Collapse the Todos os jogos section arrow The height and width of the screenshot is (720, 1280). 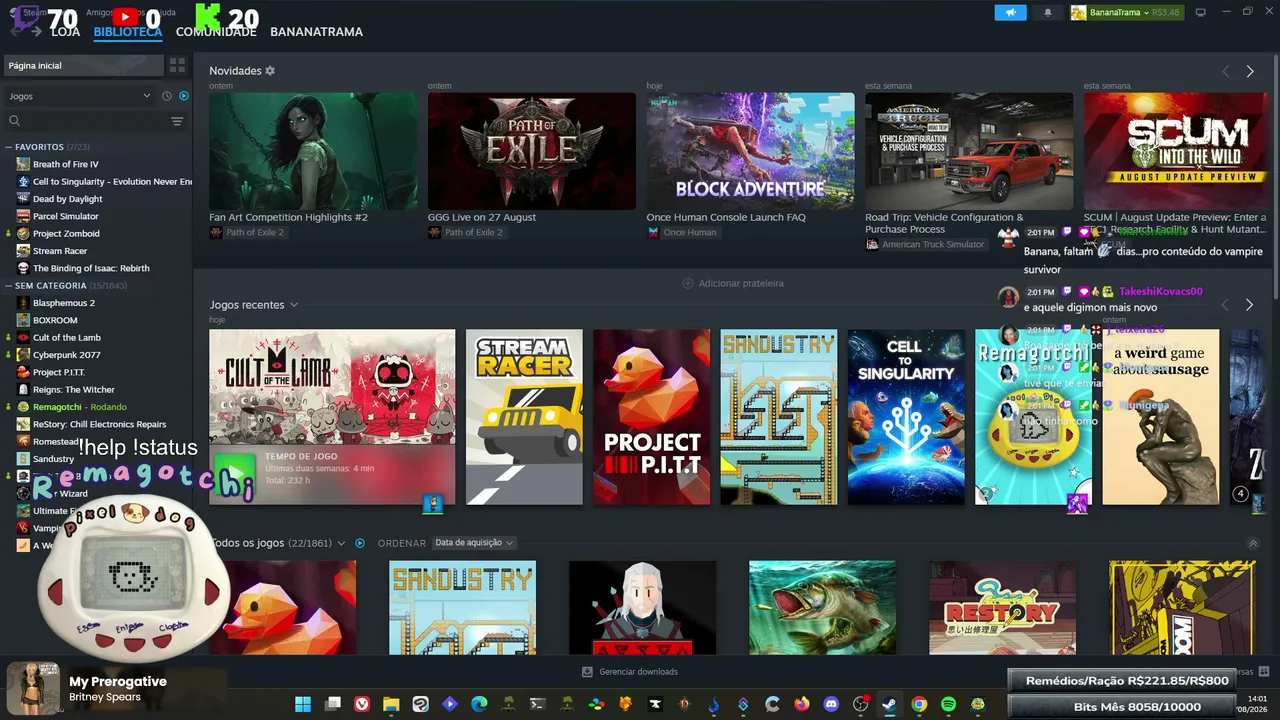pos(1253,543)
